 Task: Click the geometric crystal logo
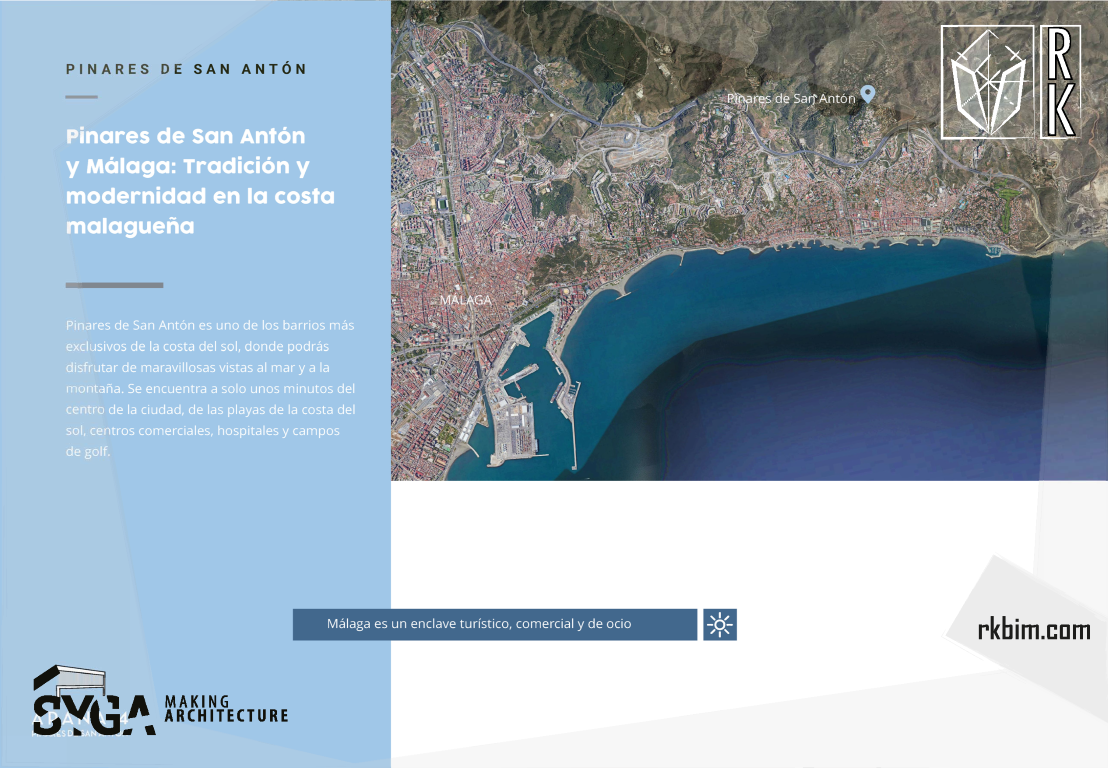point(987,83)
